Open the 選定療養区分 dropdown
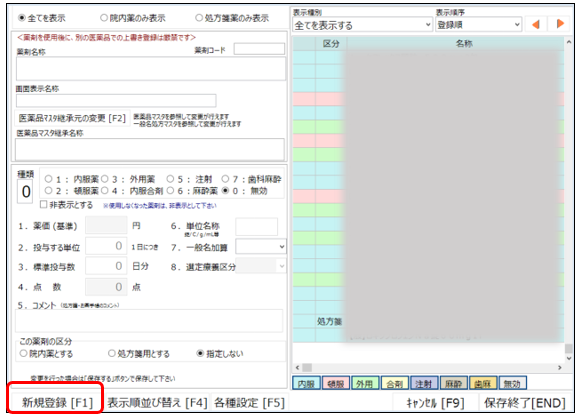585x420 pixels. point(261,266)
